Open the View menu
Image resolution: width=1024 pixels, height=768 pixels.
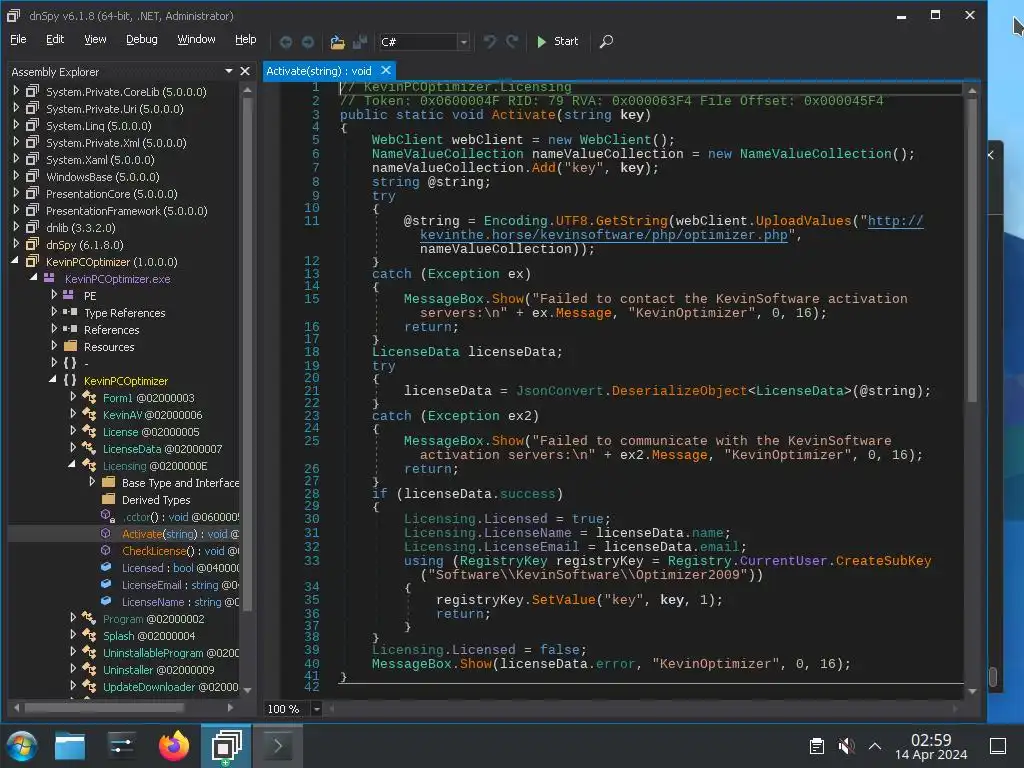pos(95,39)
